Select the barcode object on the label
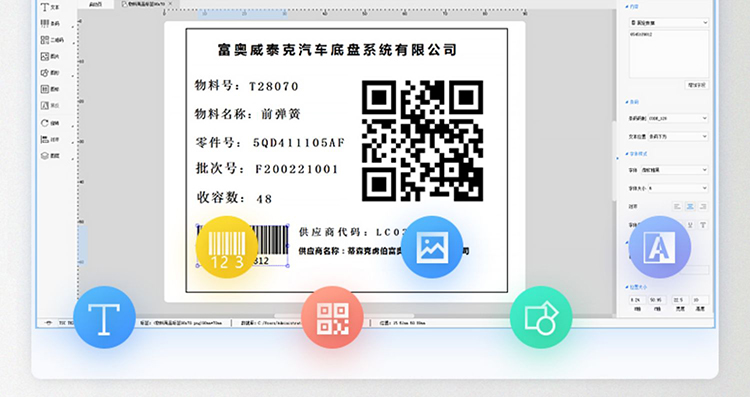 coord(242,245)
